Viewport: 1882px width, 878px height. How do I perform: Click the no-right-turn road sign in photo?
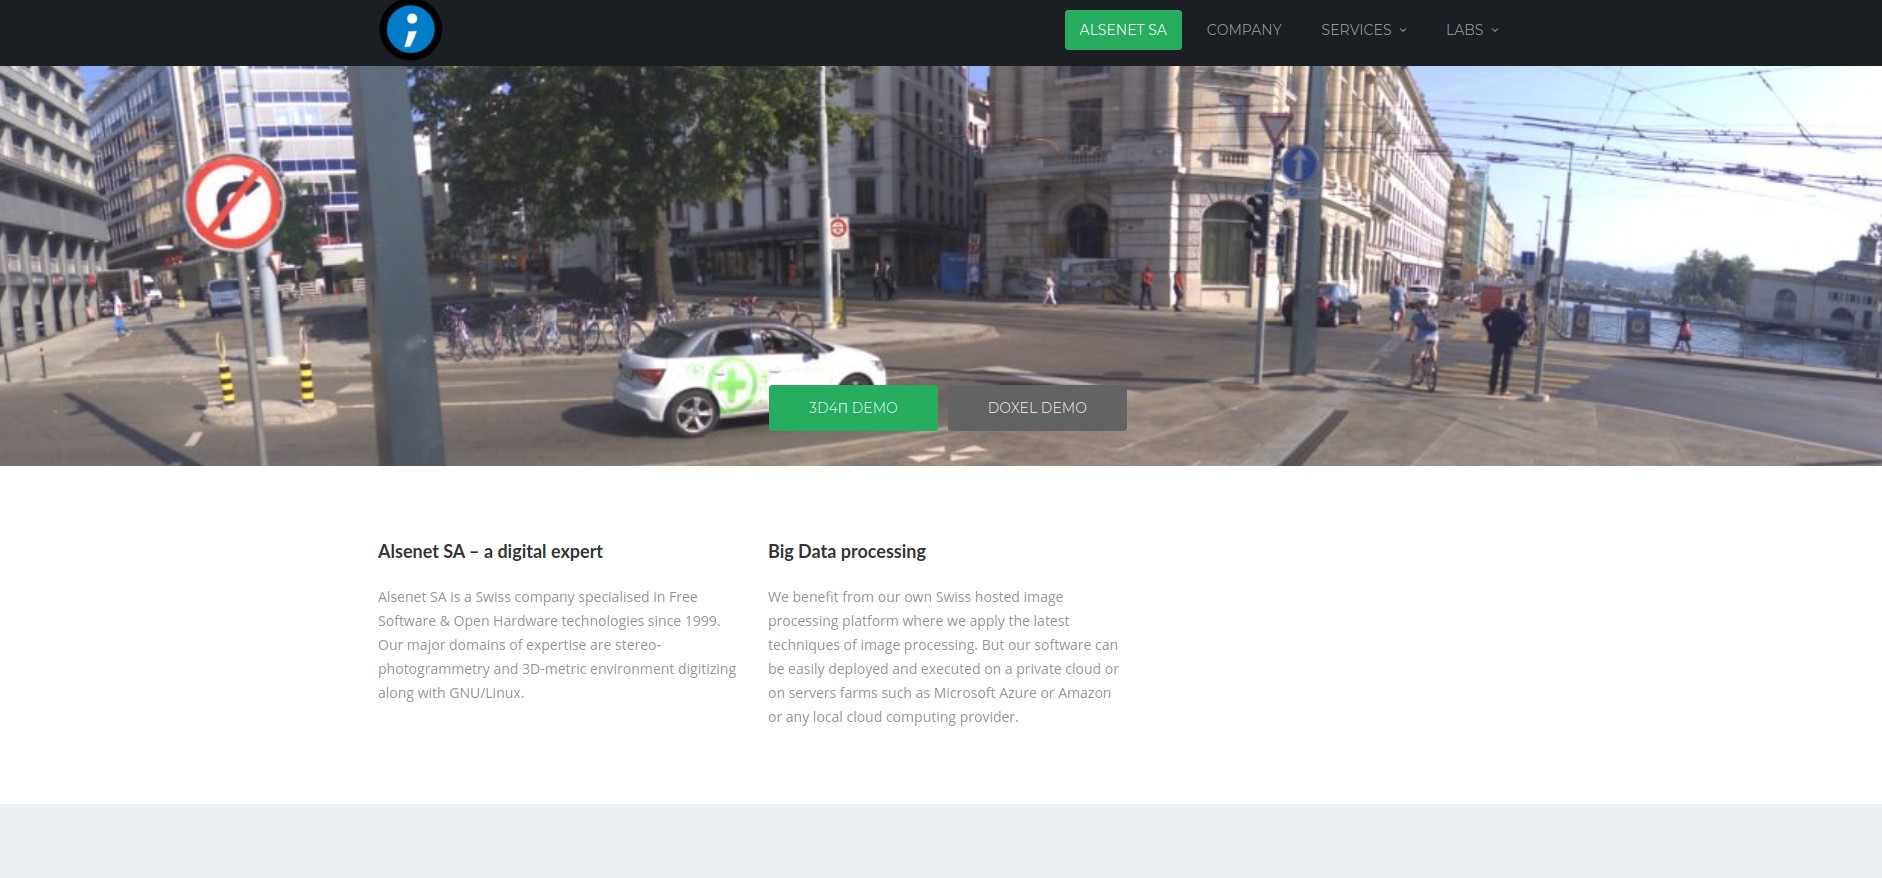coord(234,202)
